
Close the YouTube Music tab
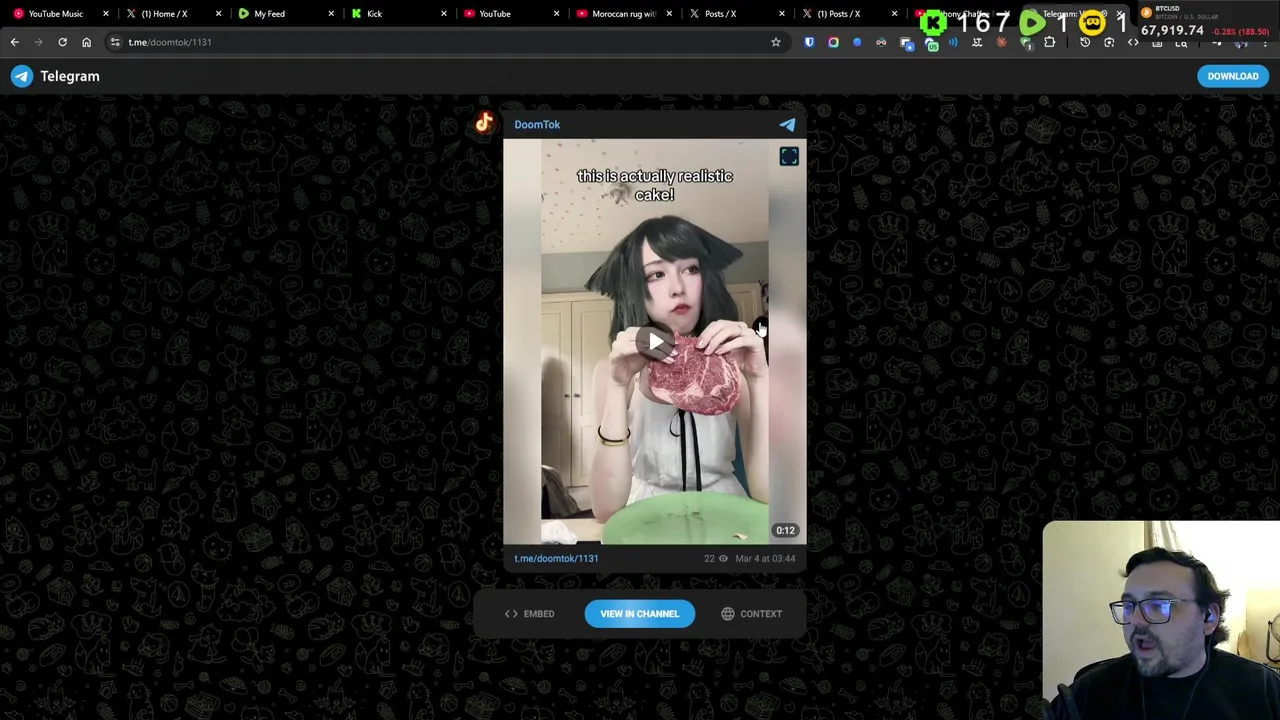tap(105, 14)
